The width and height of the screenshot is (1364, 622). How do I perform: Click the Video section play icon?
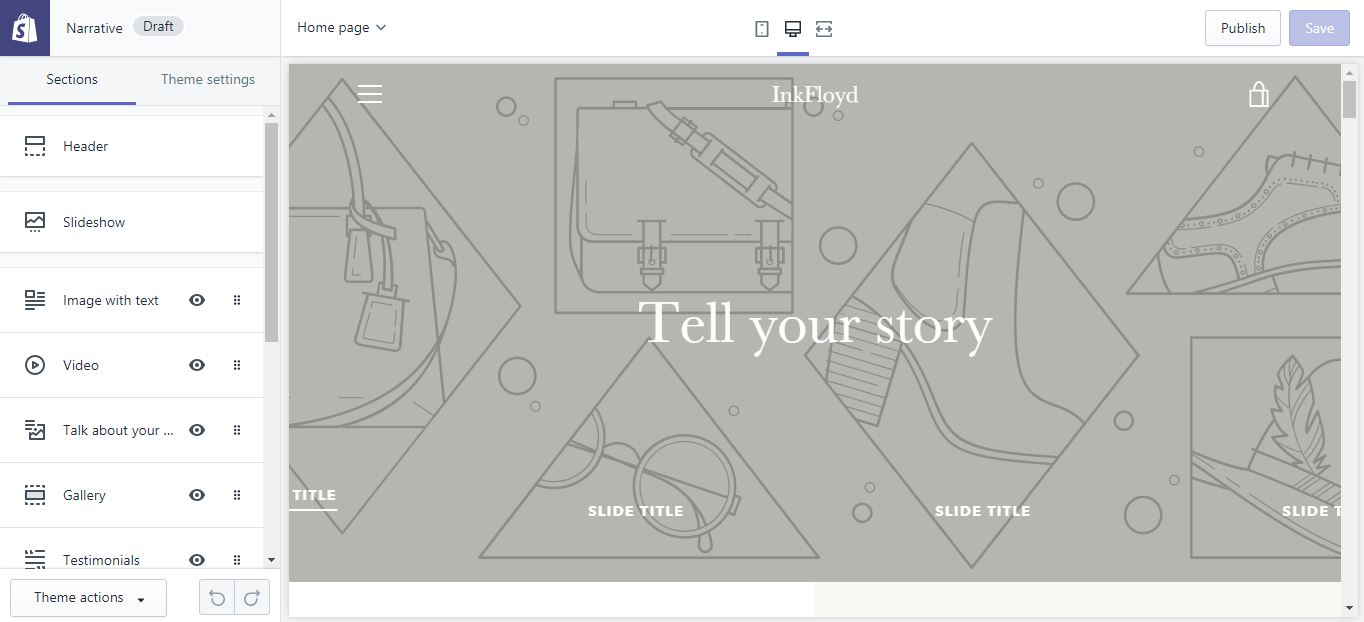point(35,365)
